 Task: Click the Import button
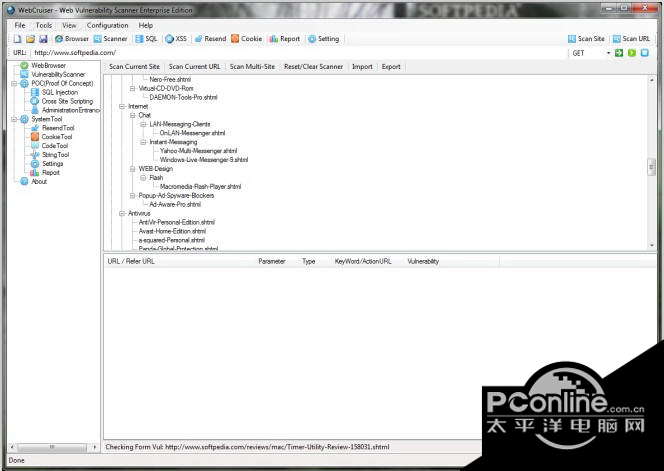coord(362,67)
